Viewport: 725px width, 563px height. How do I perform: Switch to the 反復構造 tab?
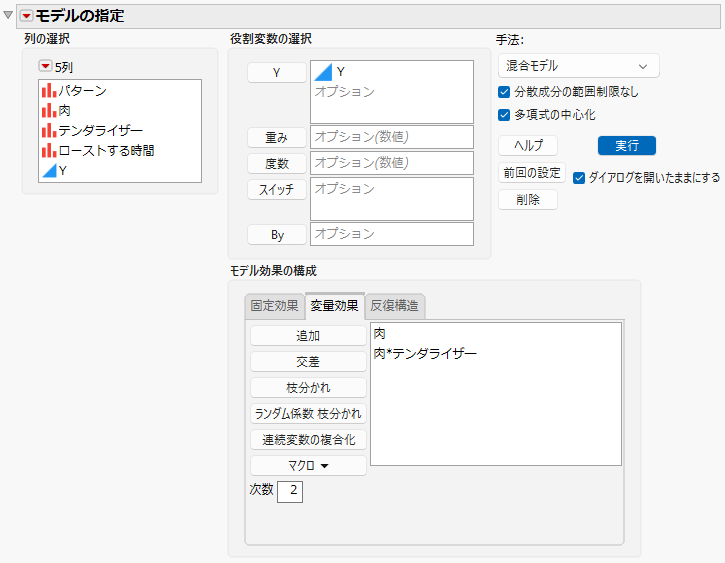(394, 306)
